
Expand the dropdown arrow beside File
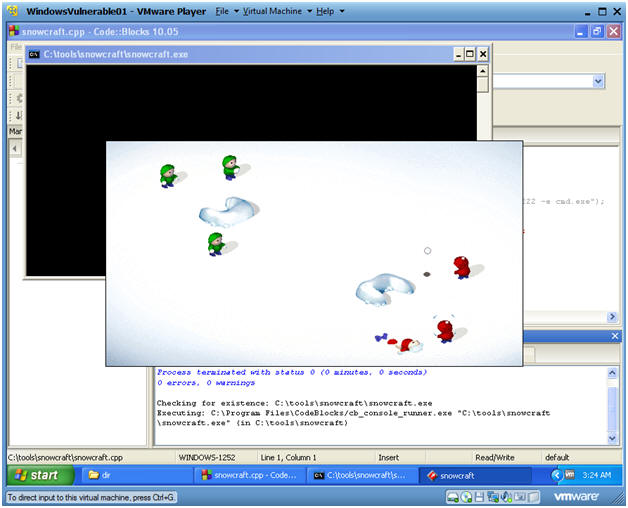pyautogui.click(x=236, y=11)
